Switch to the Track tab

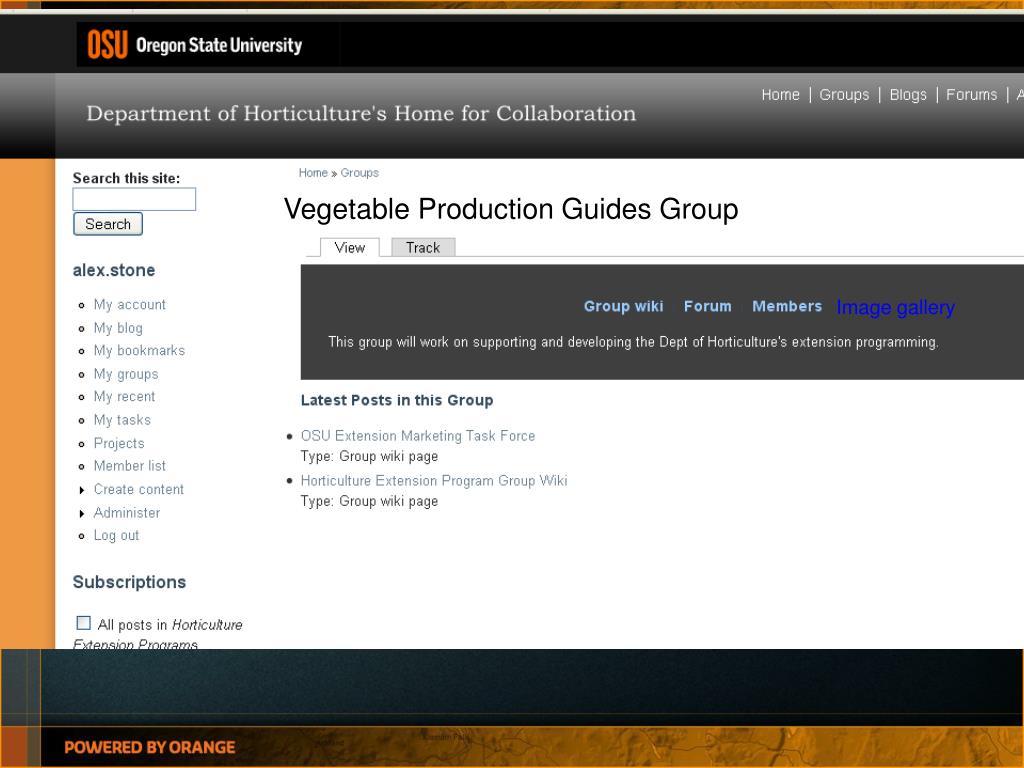pos(423,248)
